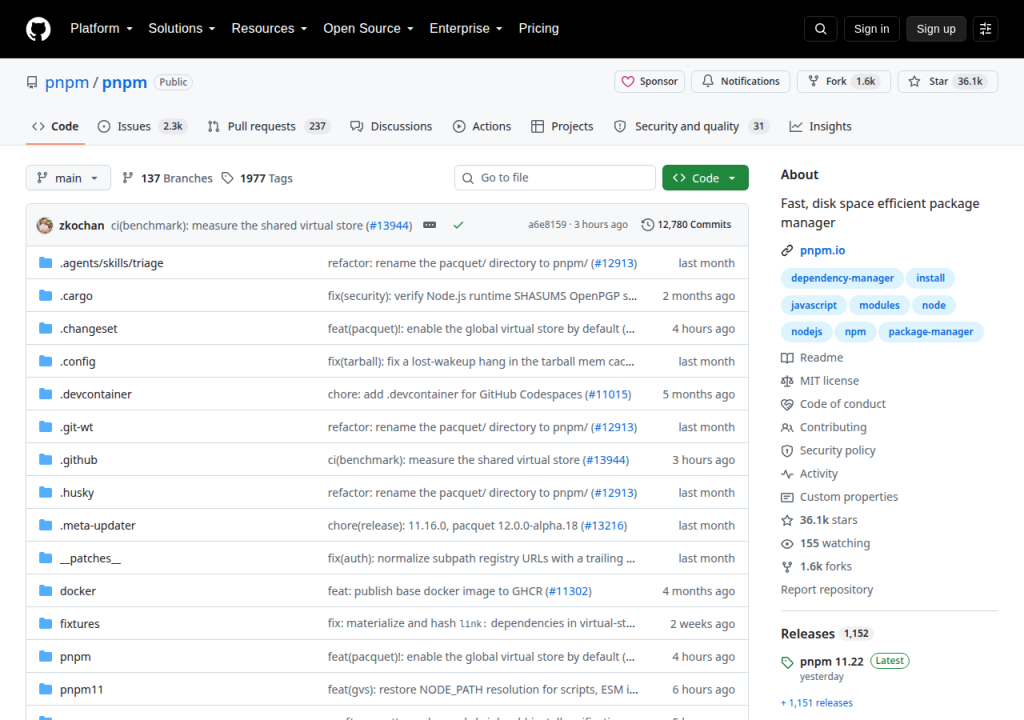
Task: Click the scale icon beside MIT license
Action: coord(787,381)
